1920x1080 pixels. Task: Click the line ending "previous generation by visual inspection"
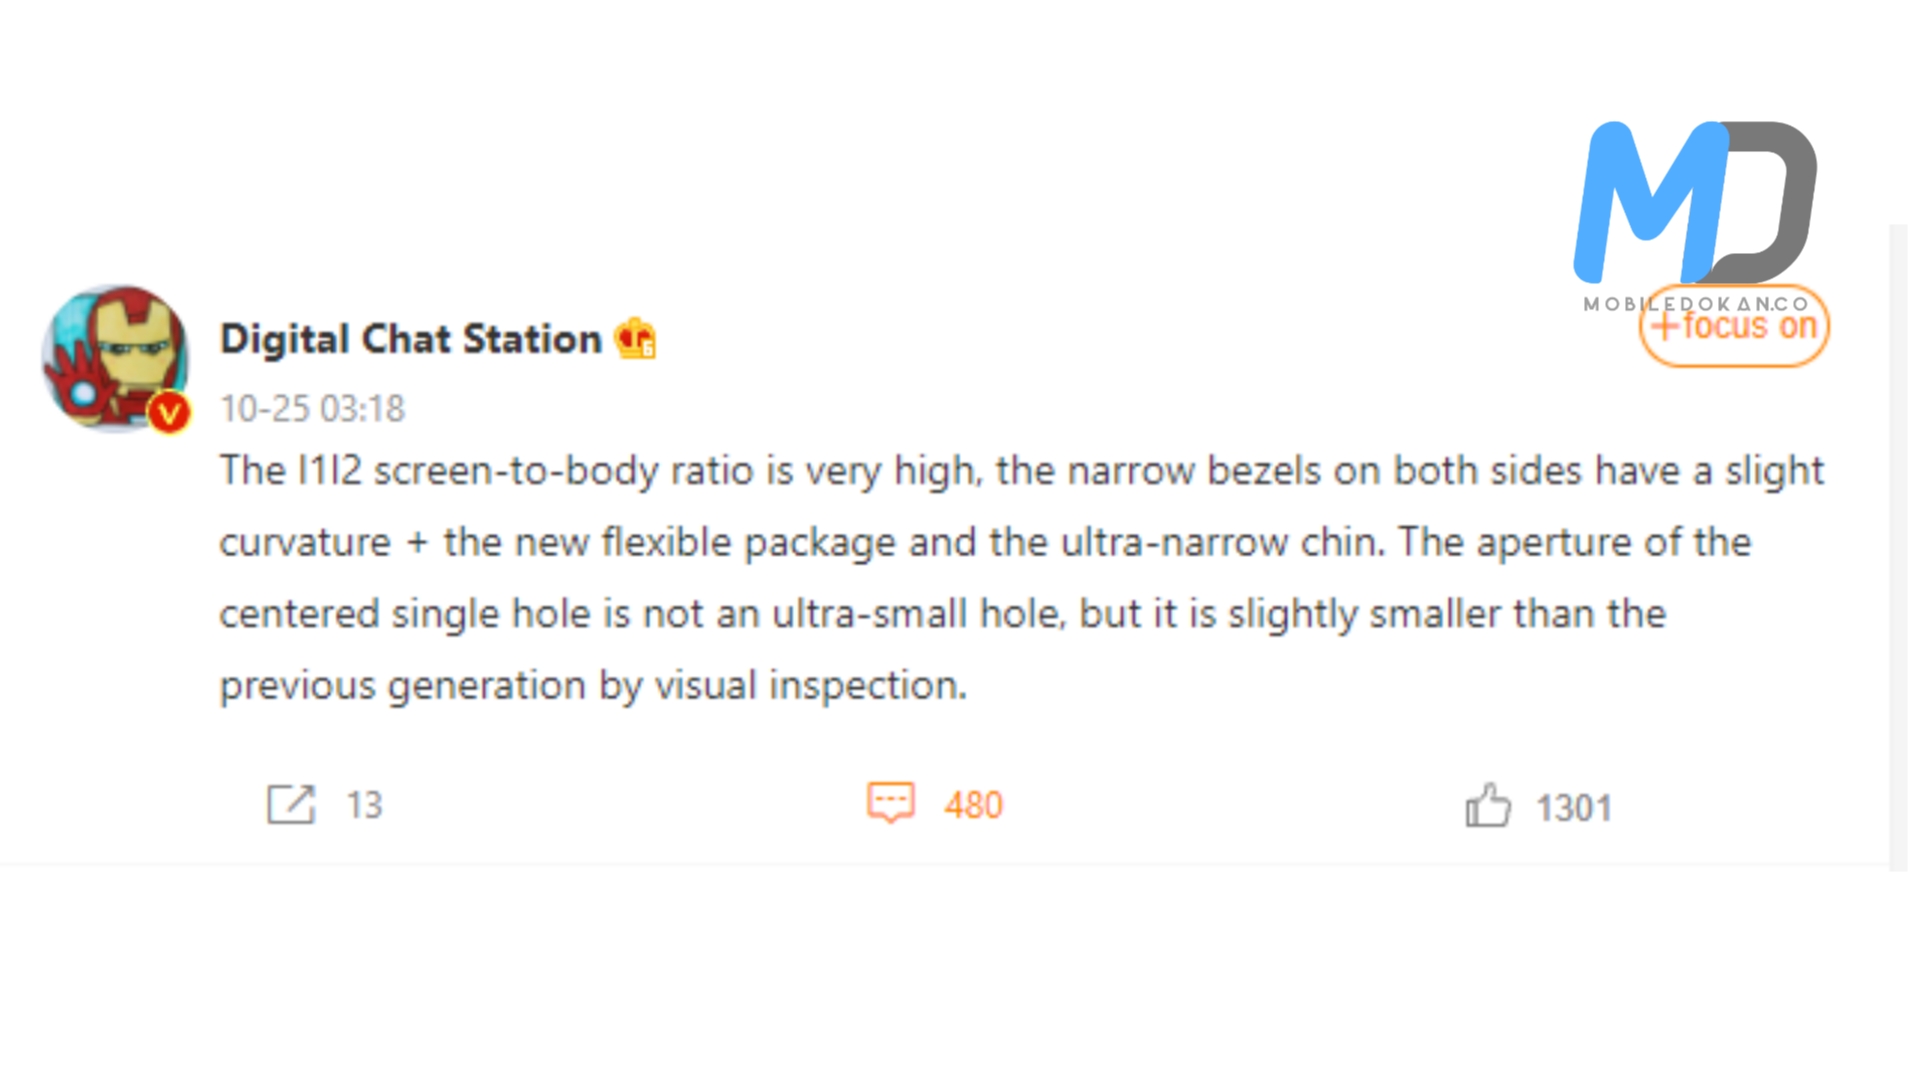click(x=593, y=686)
